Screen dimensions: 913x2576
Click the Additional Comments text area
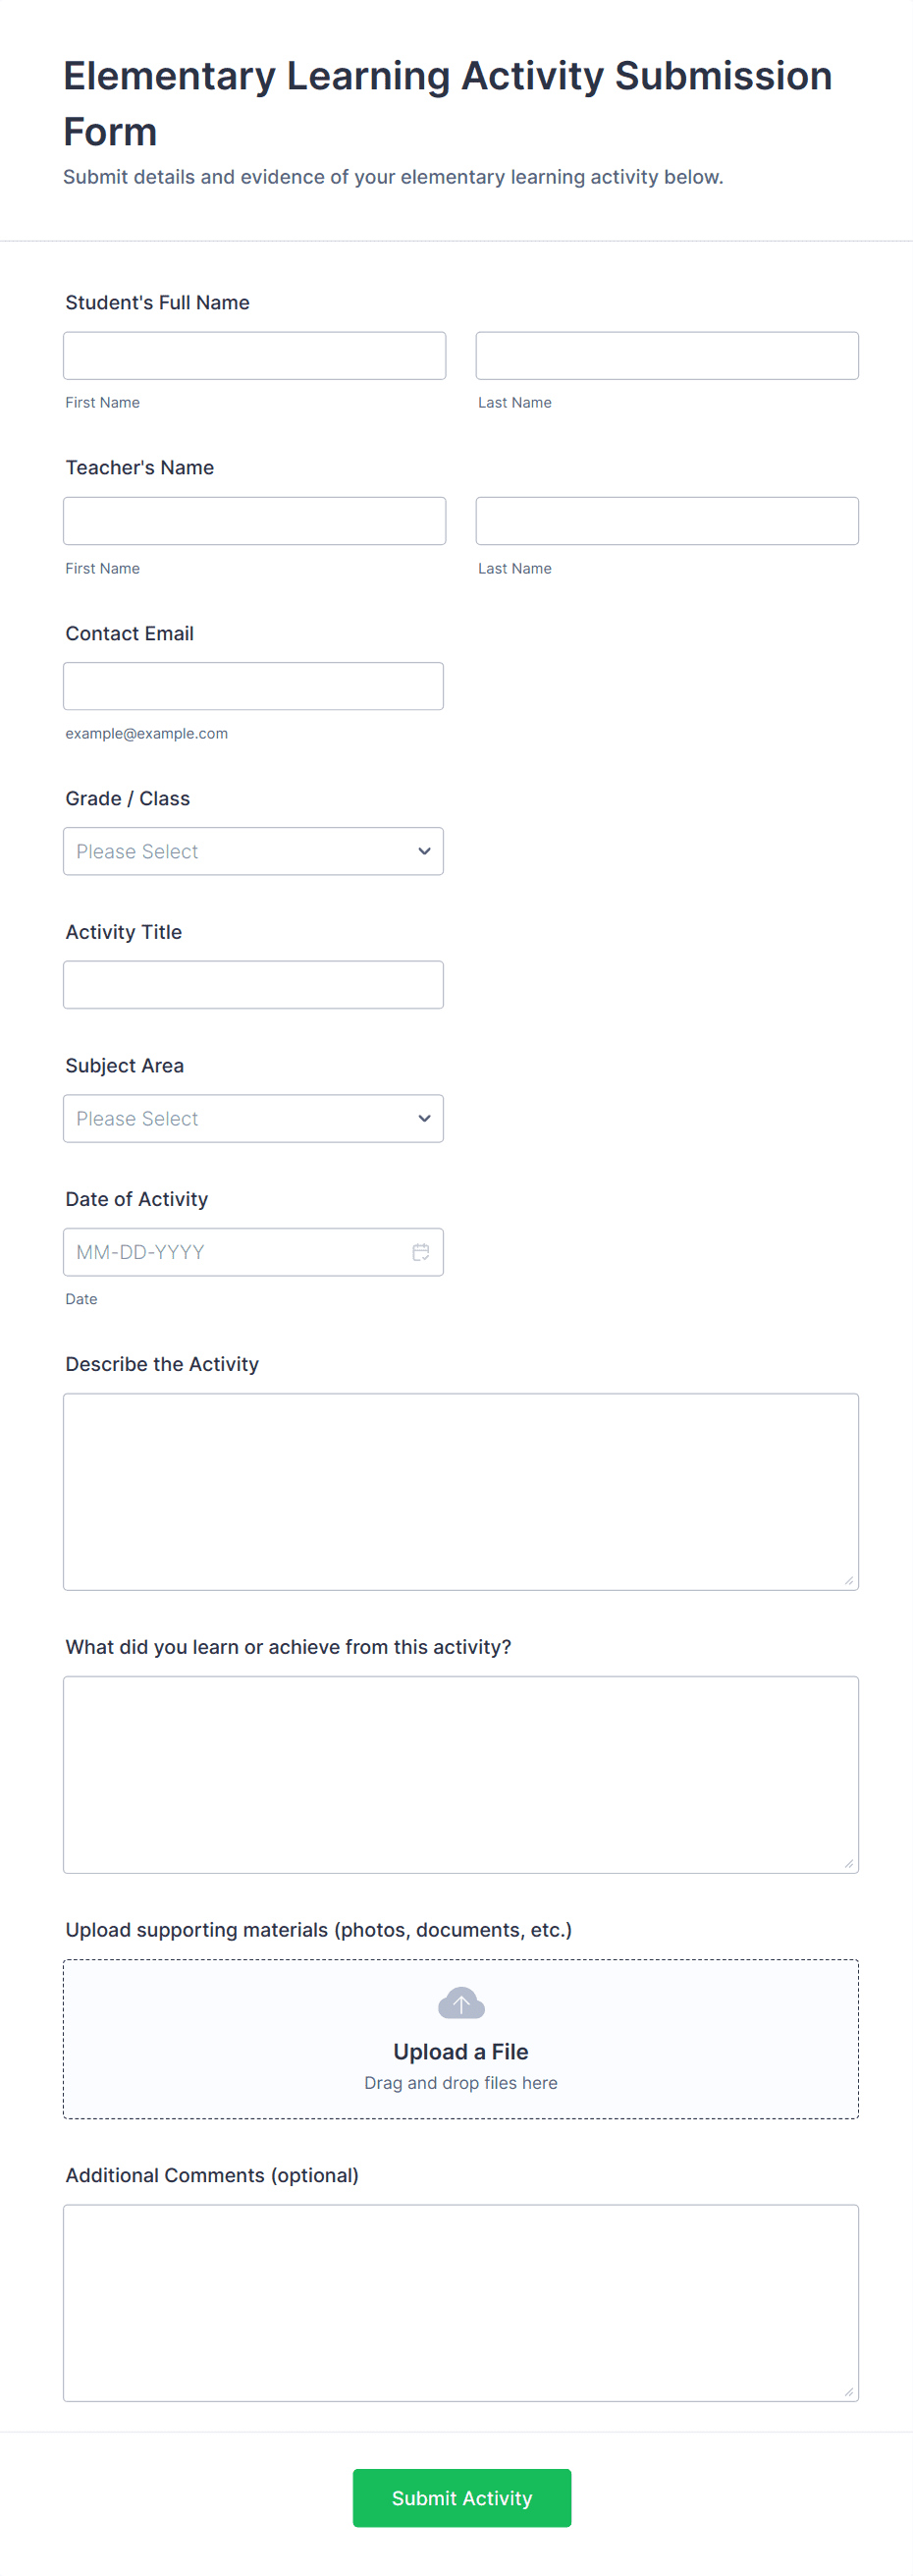(460, 2302)
